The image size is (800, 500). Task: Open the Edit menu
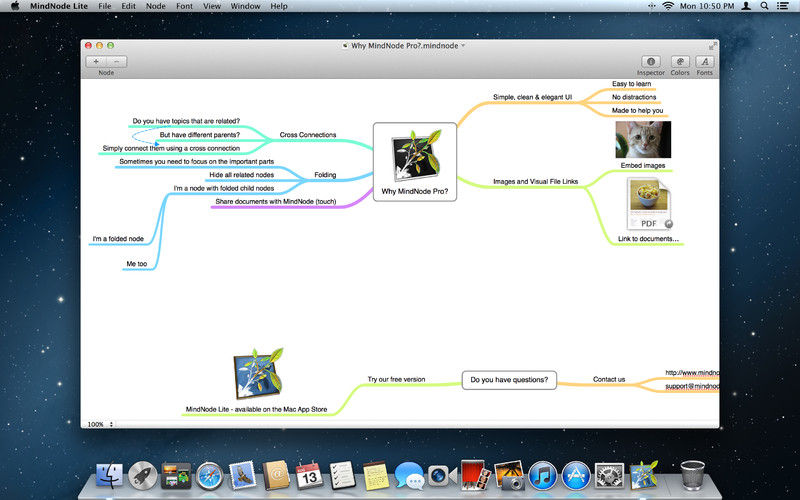129,6
